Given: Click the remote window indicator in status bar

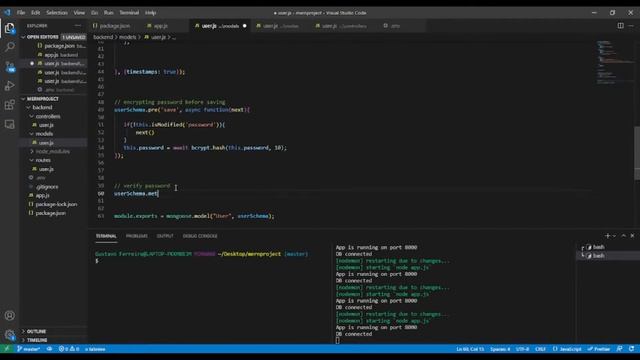Looking at the screenshot, I should tap(7, 349).
